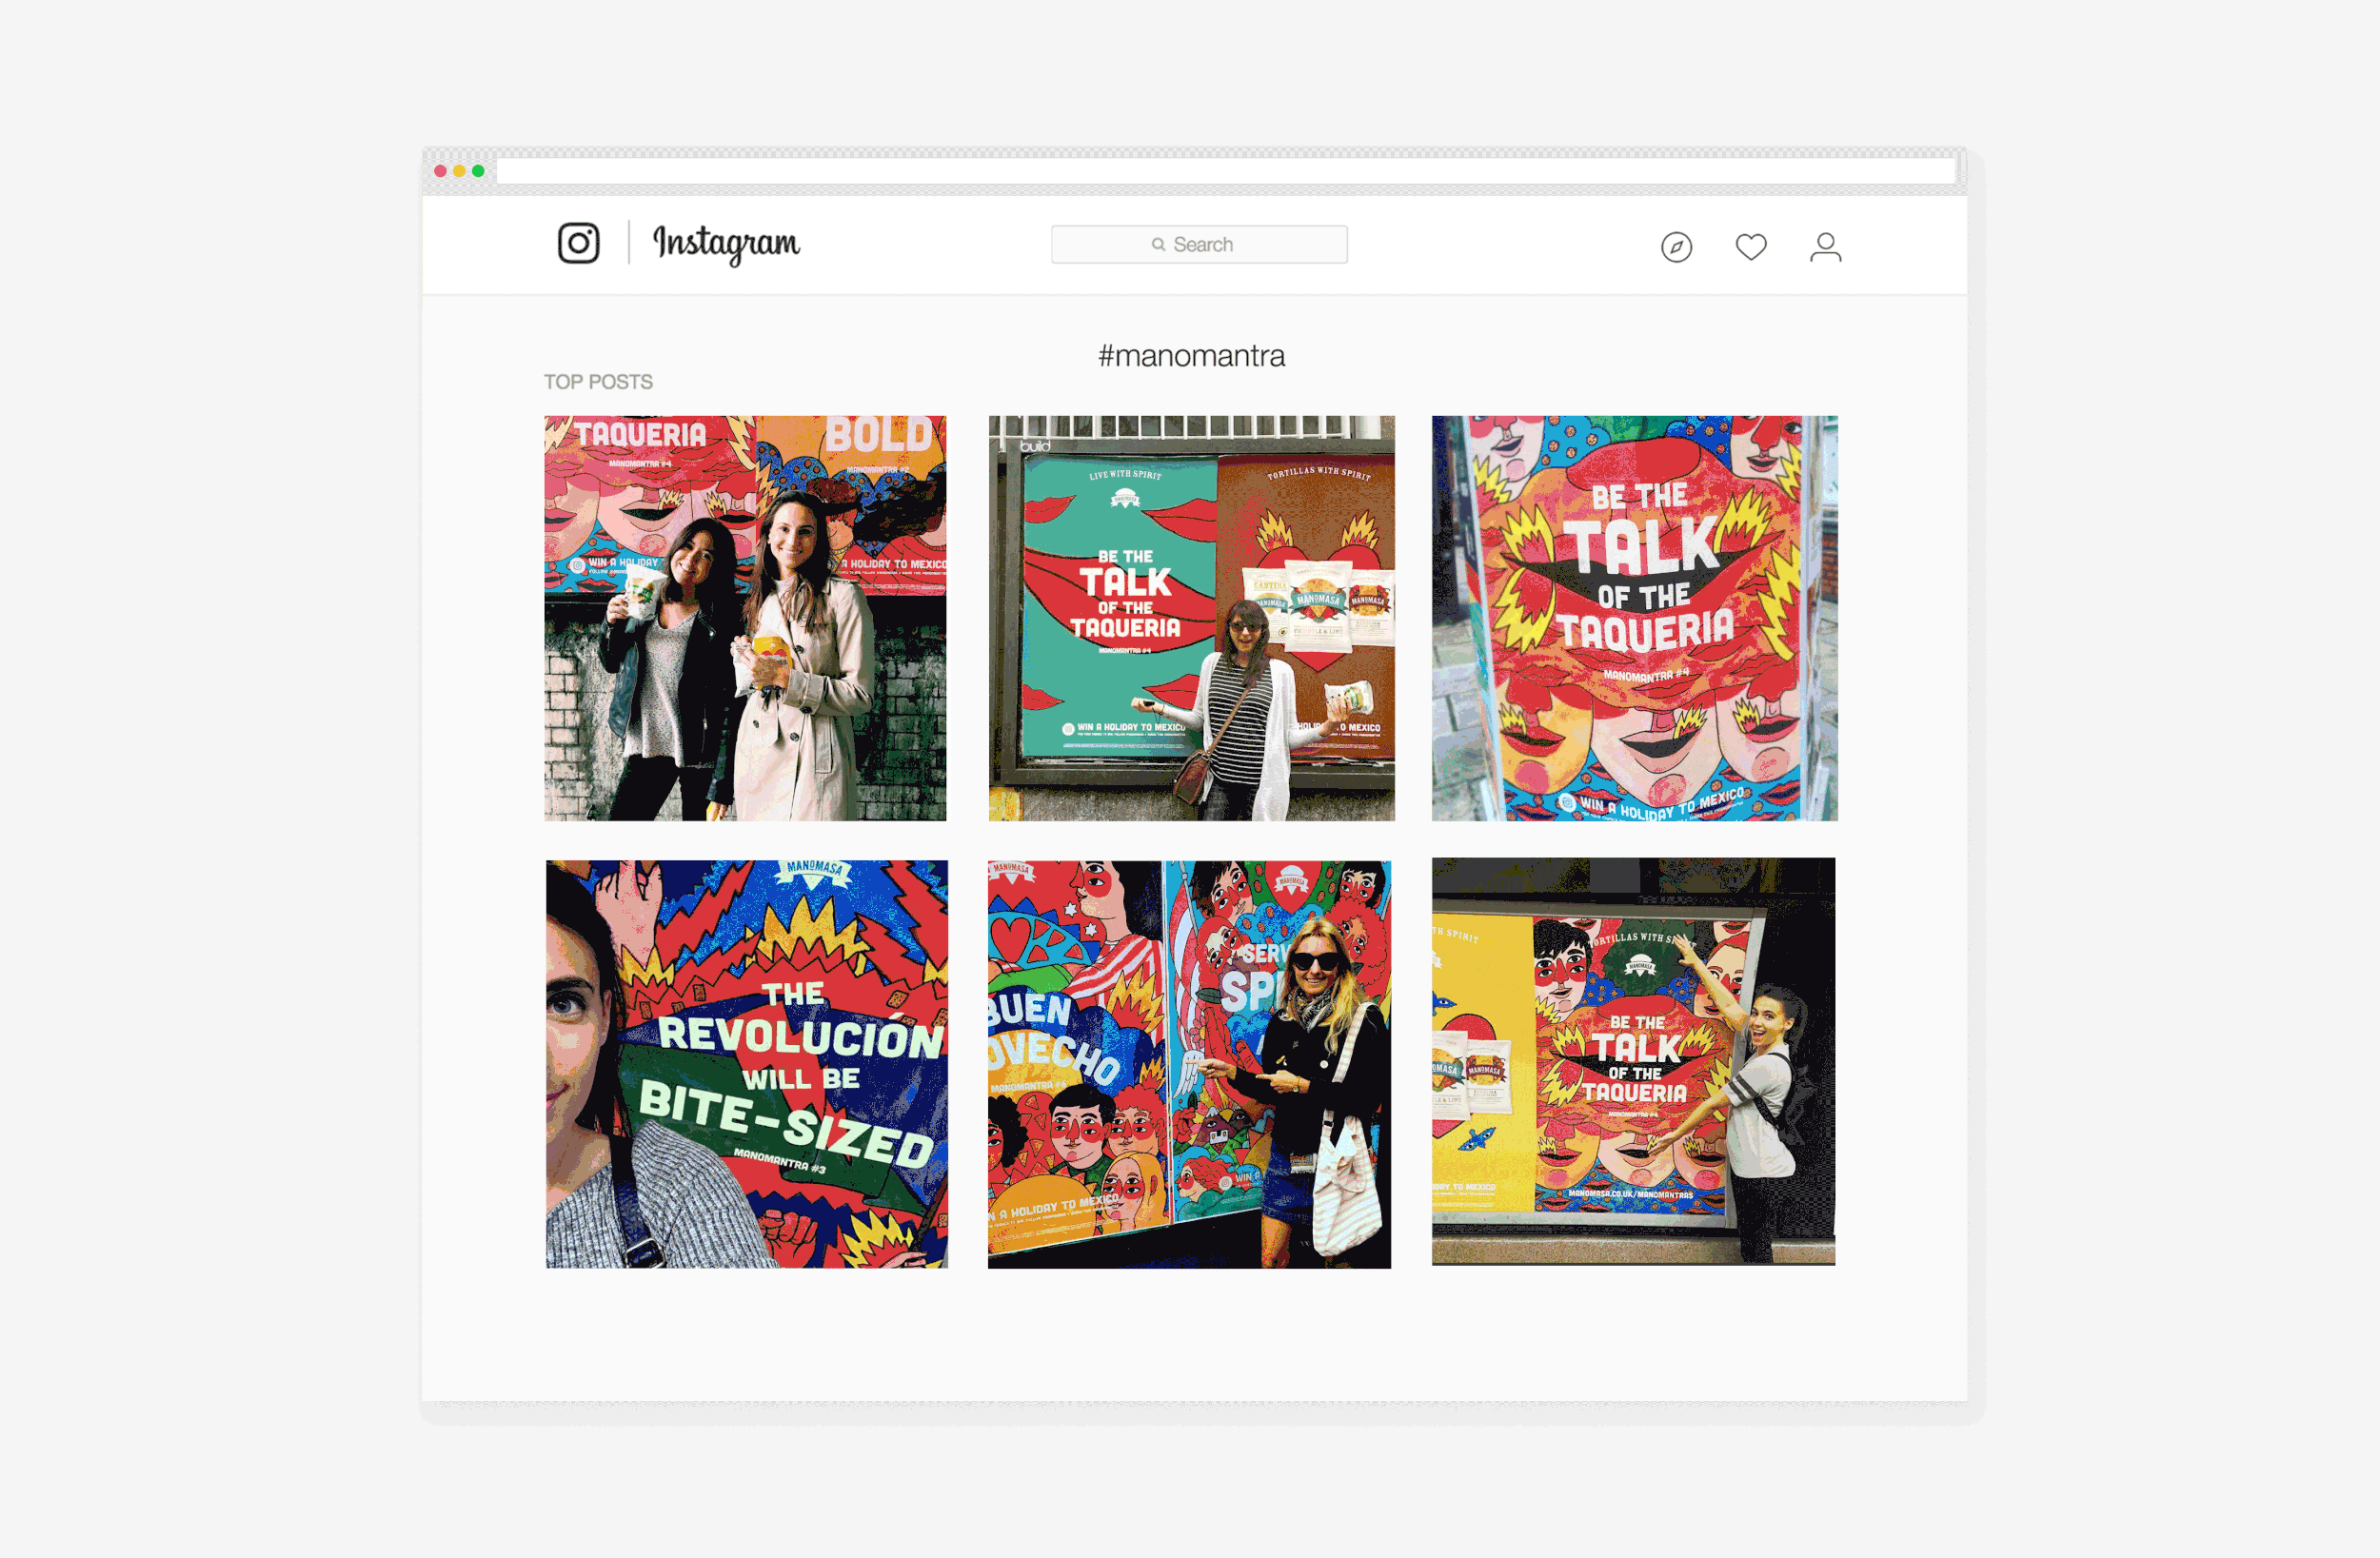Open Revolución Will Be Bite-Sized post

(746, 1064)
